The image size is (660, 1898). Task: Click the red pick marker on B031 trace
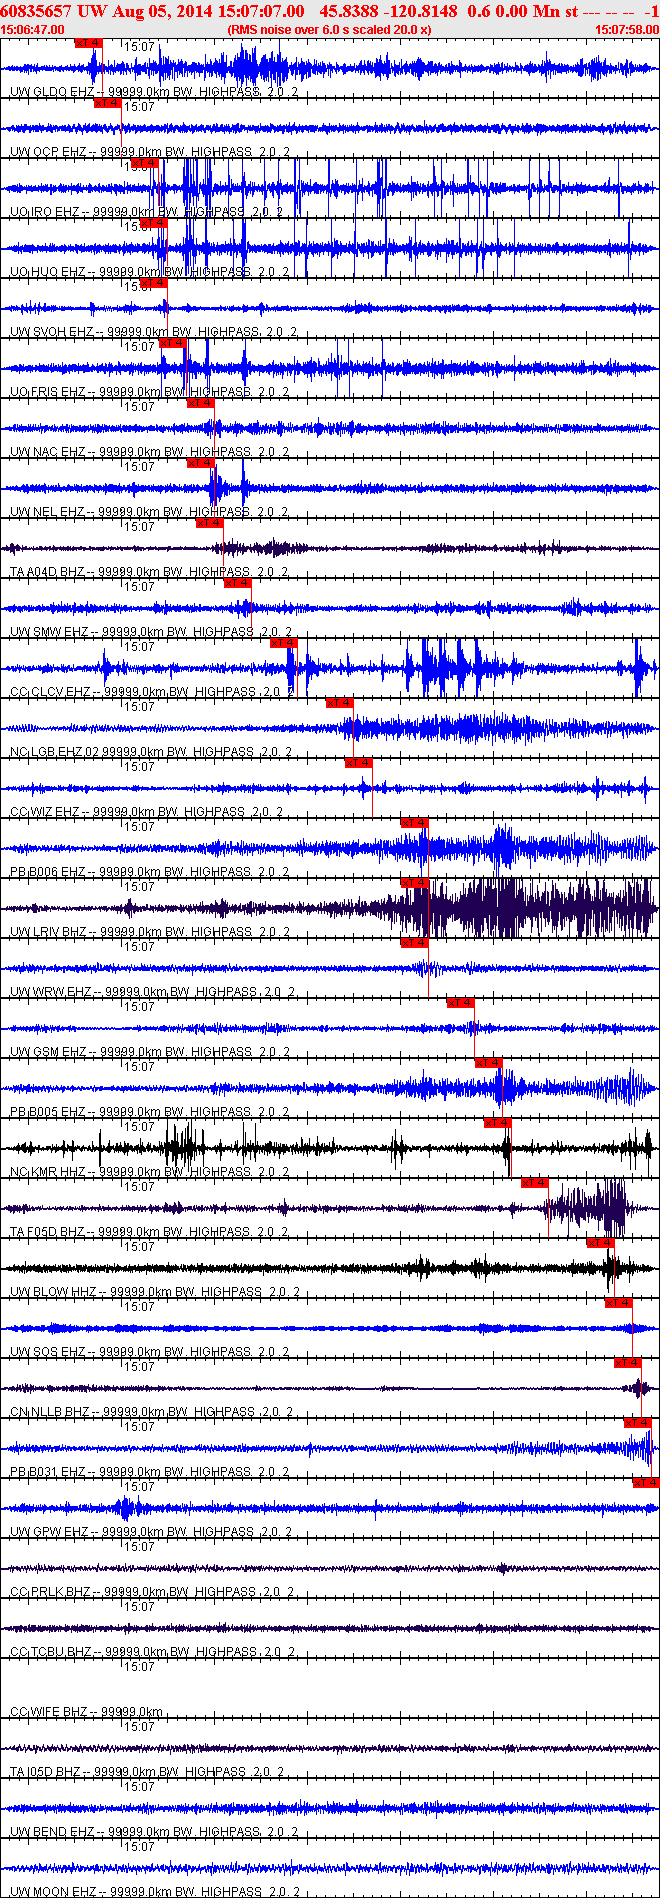coord(638,1423)
